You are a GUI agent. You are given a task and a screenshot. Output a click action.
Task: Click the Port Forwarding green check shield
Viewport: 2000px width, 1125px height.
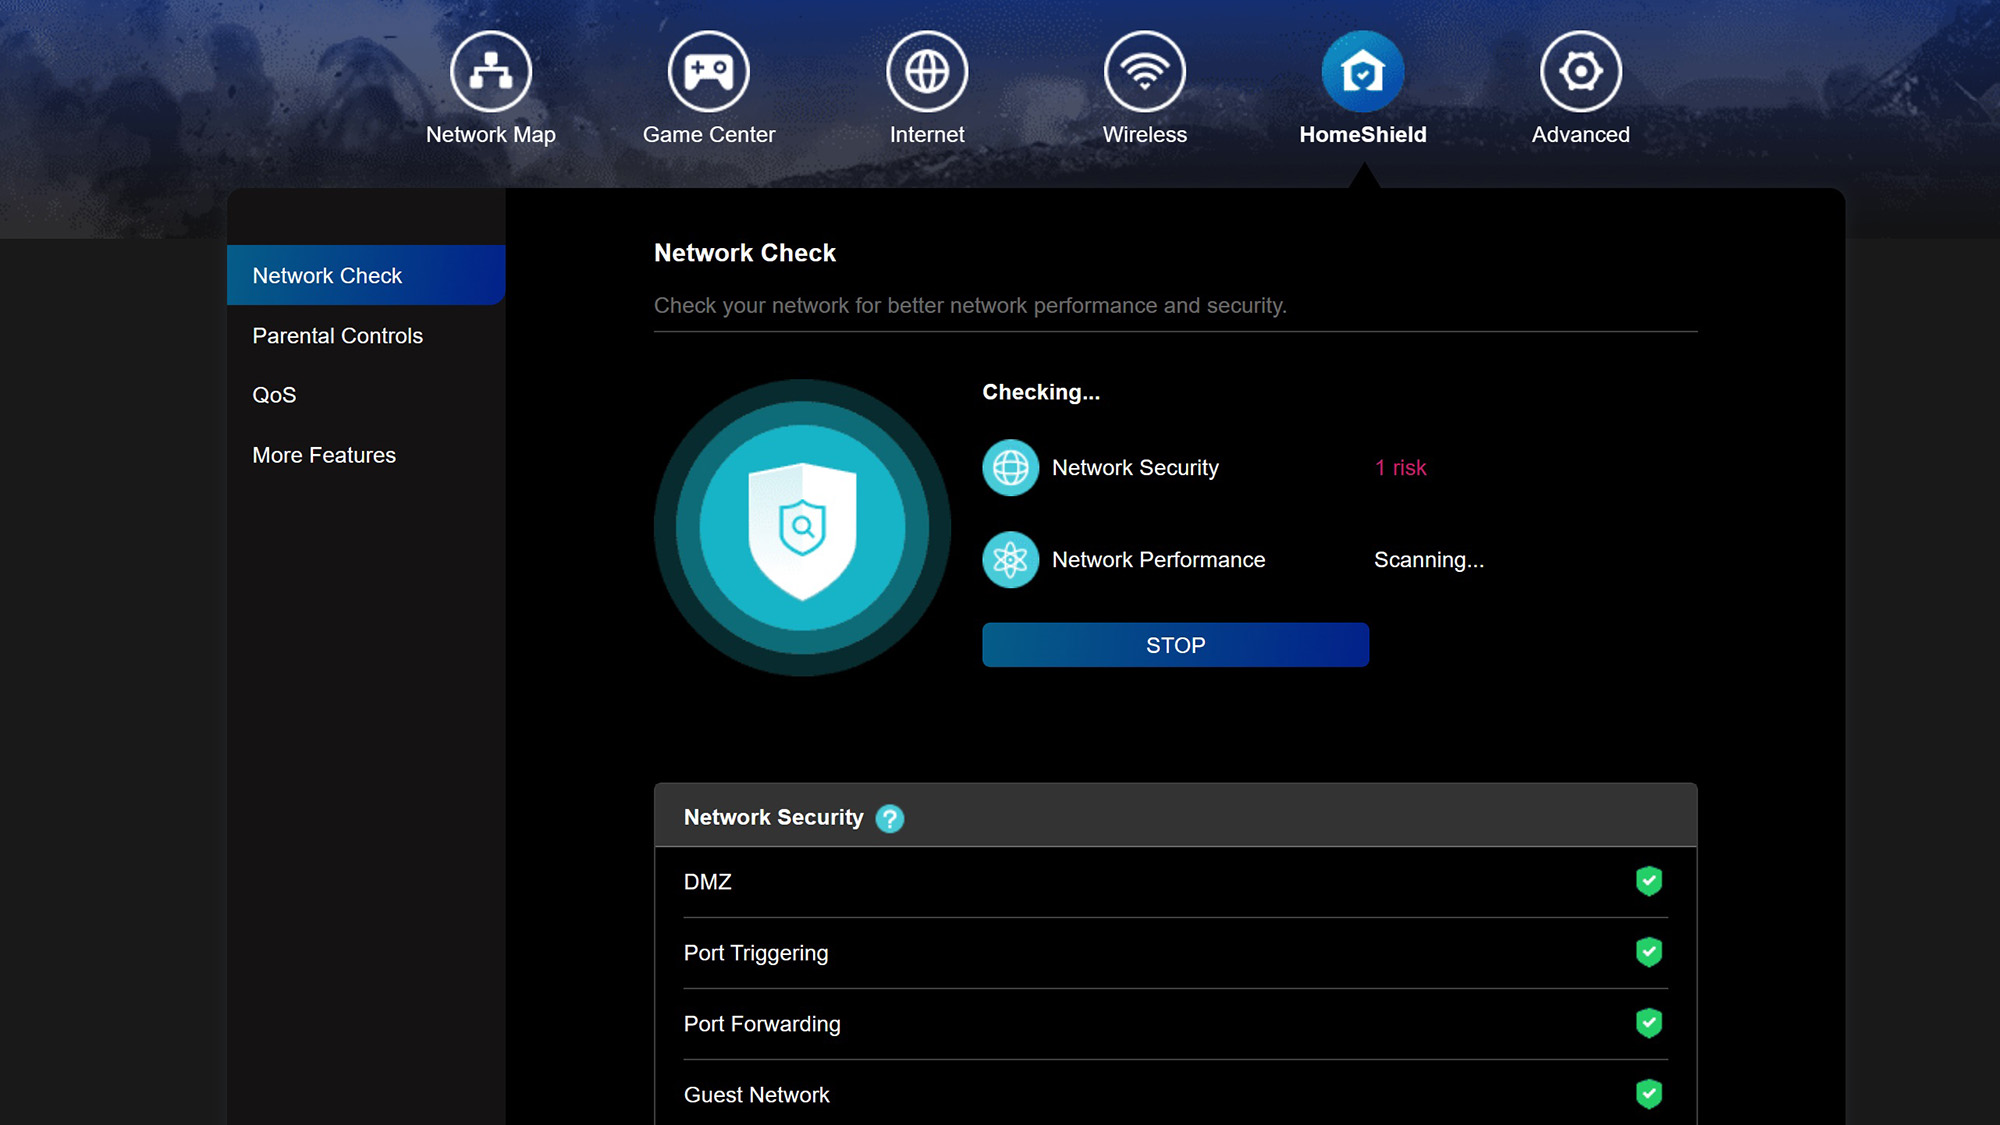[x=1648, y=1023]
